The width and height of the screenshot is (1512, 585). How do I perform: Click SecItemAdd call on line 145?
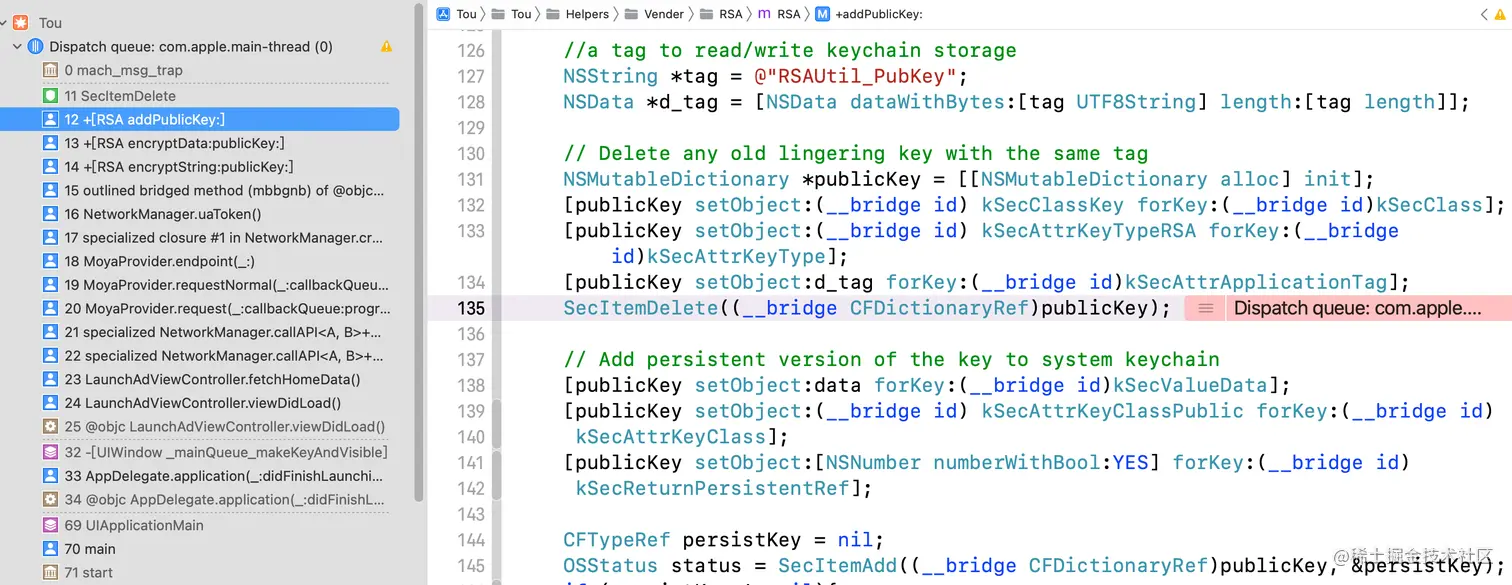click(837, 565)
